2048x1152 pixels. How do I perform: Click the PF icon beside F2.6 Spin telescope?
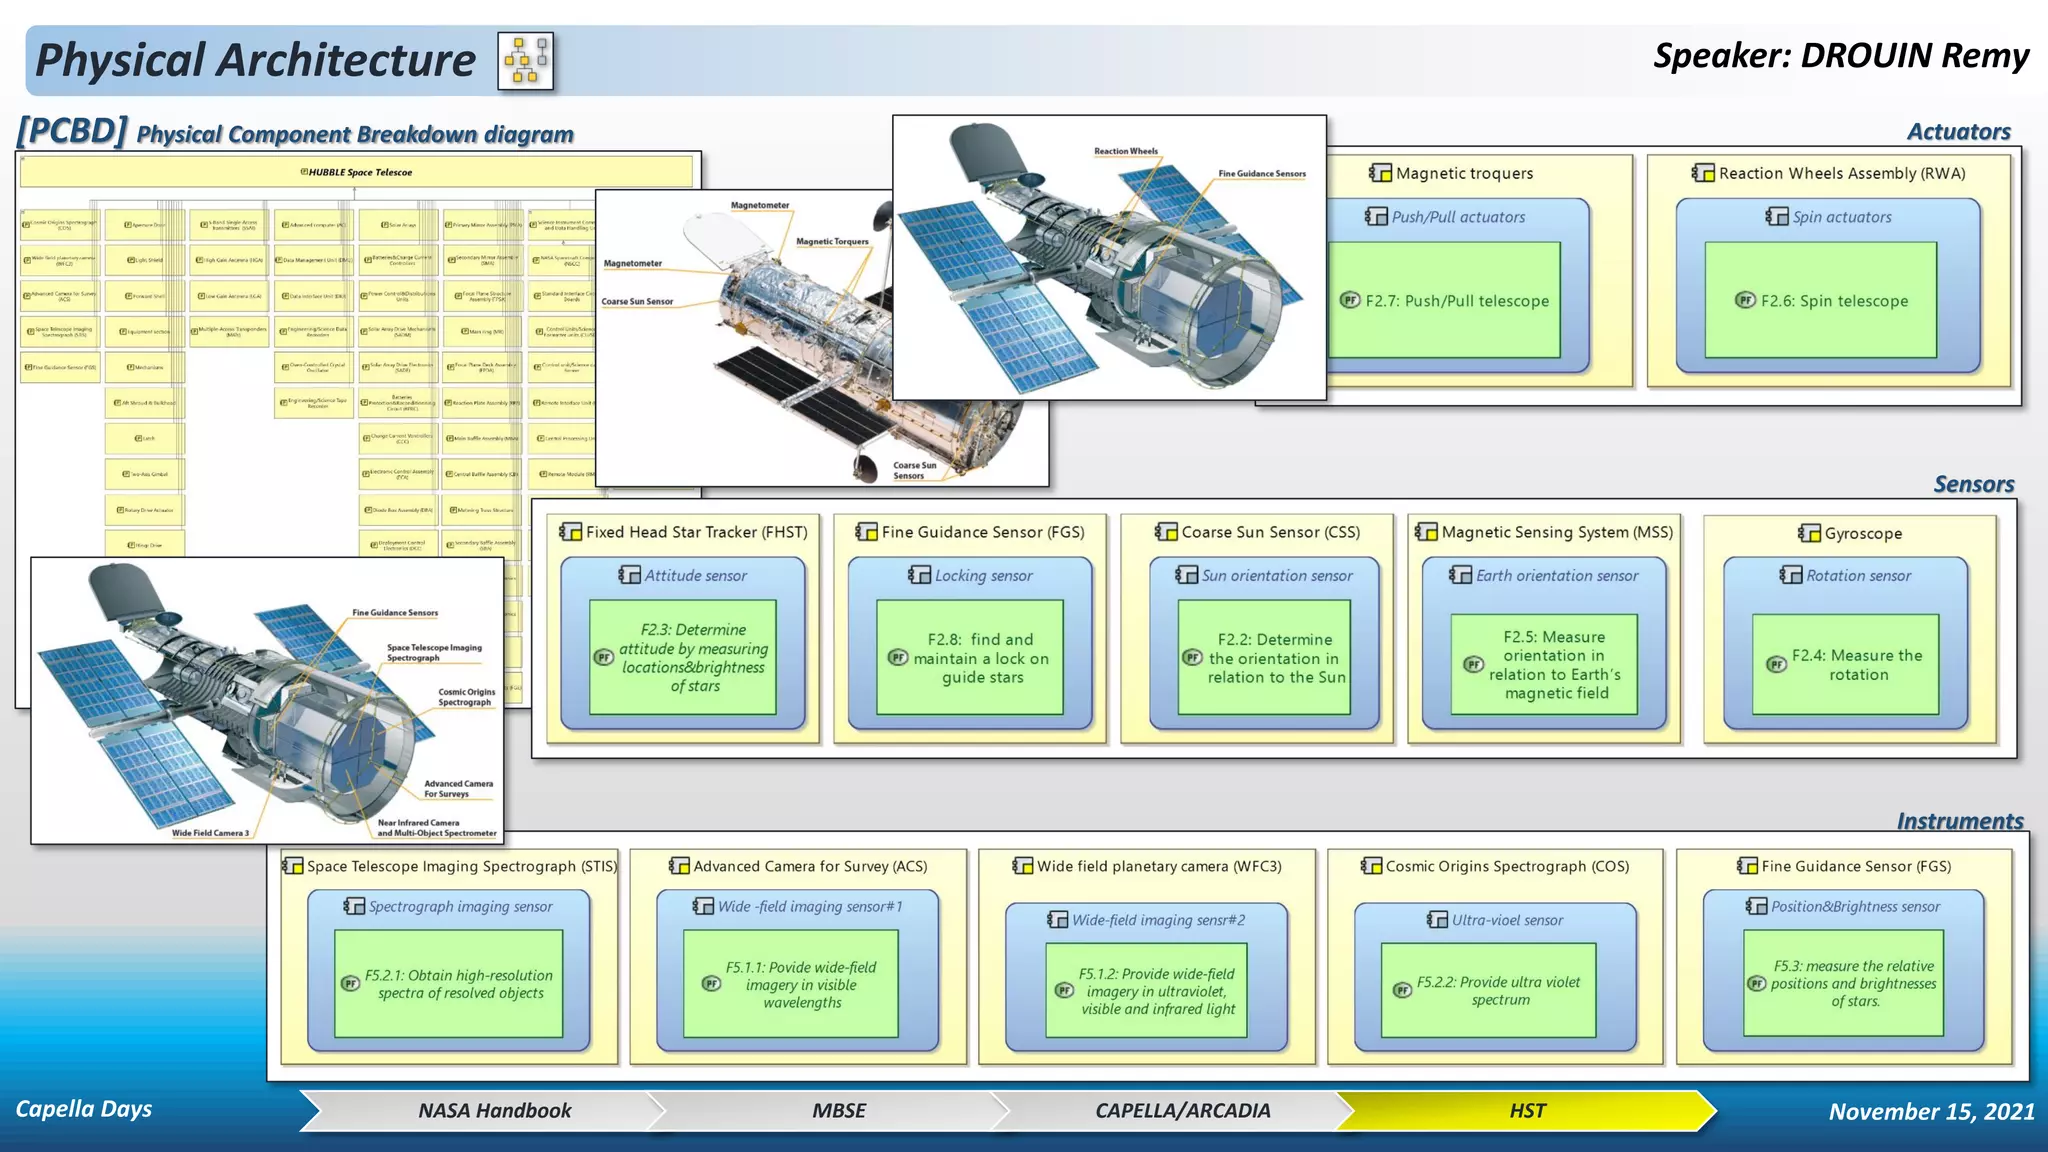pyautogui.click(x=1745, y=300)
